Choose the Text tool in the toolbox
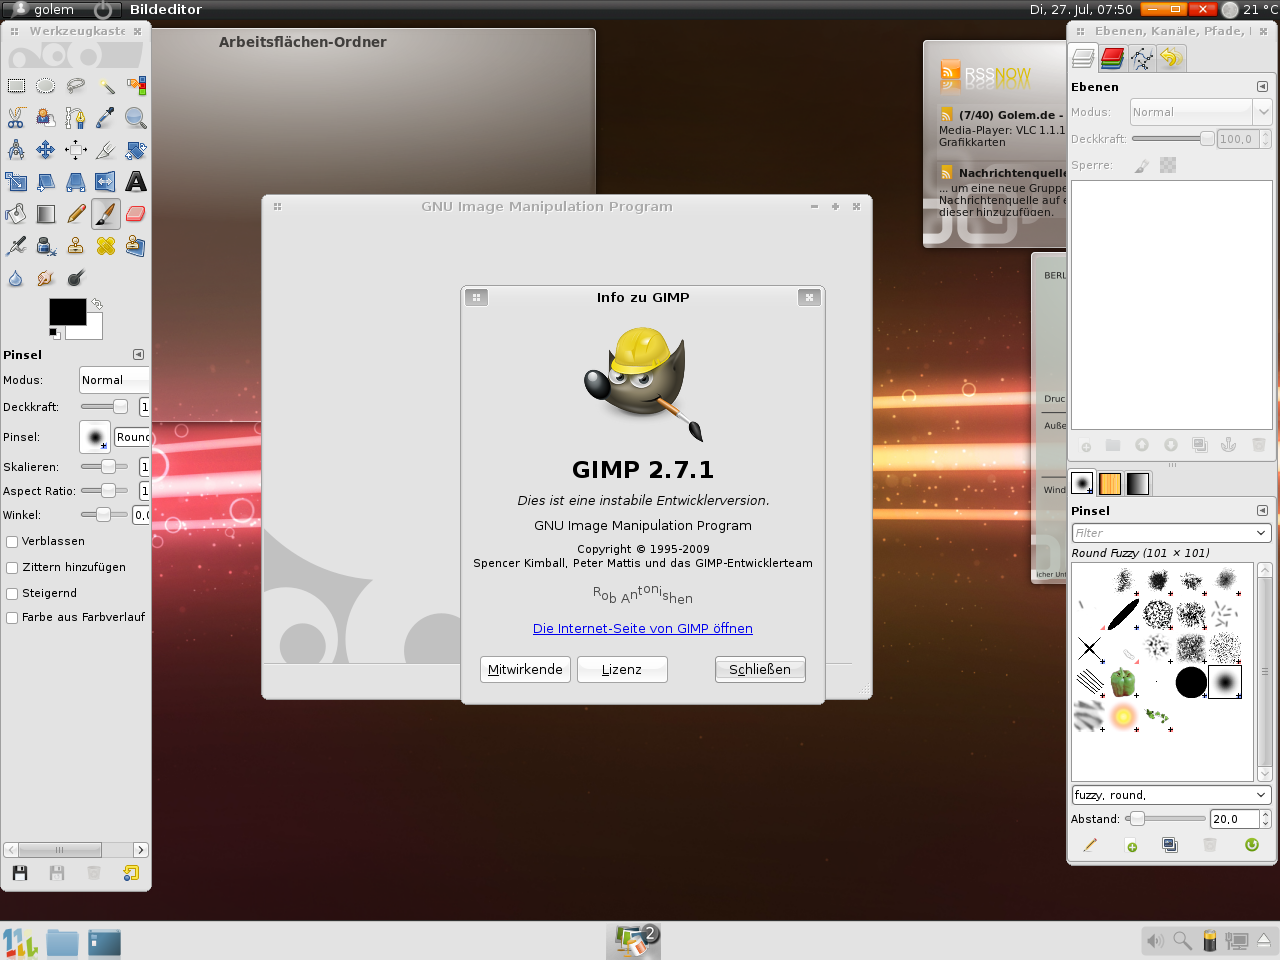 pyautogui.click(x=135, y=182)
